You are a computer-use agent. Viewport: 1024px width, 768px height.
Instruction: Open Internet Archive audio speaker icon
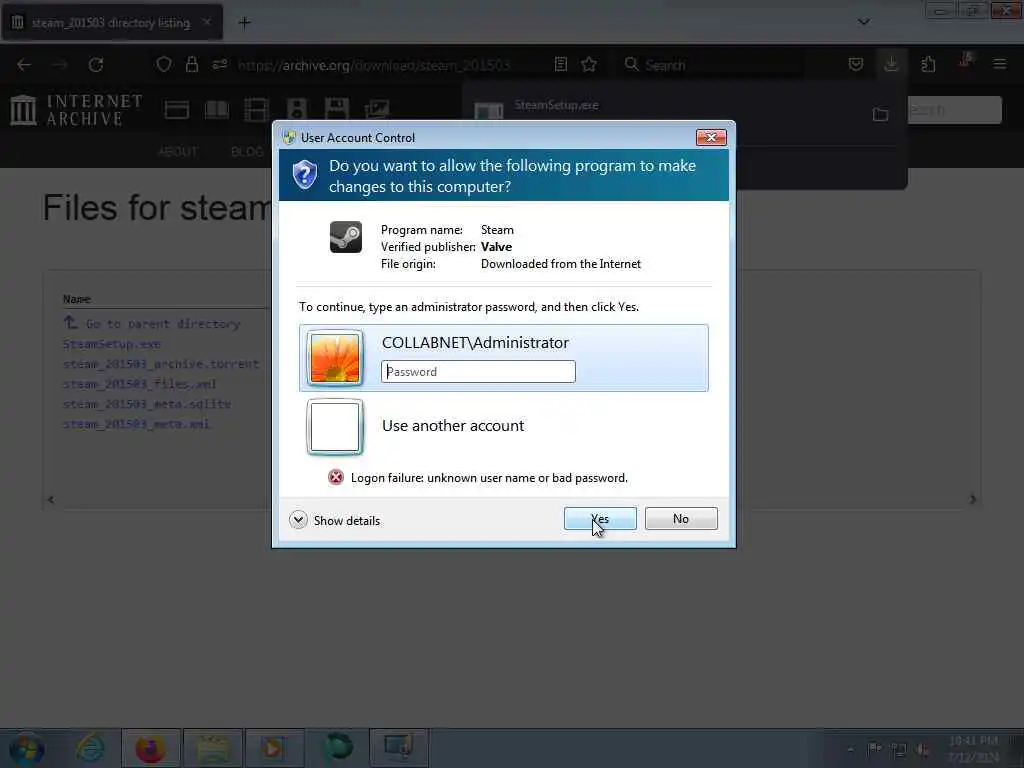[x=296, y=109]
